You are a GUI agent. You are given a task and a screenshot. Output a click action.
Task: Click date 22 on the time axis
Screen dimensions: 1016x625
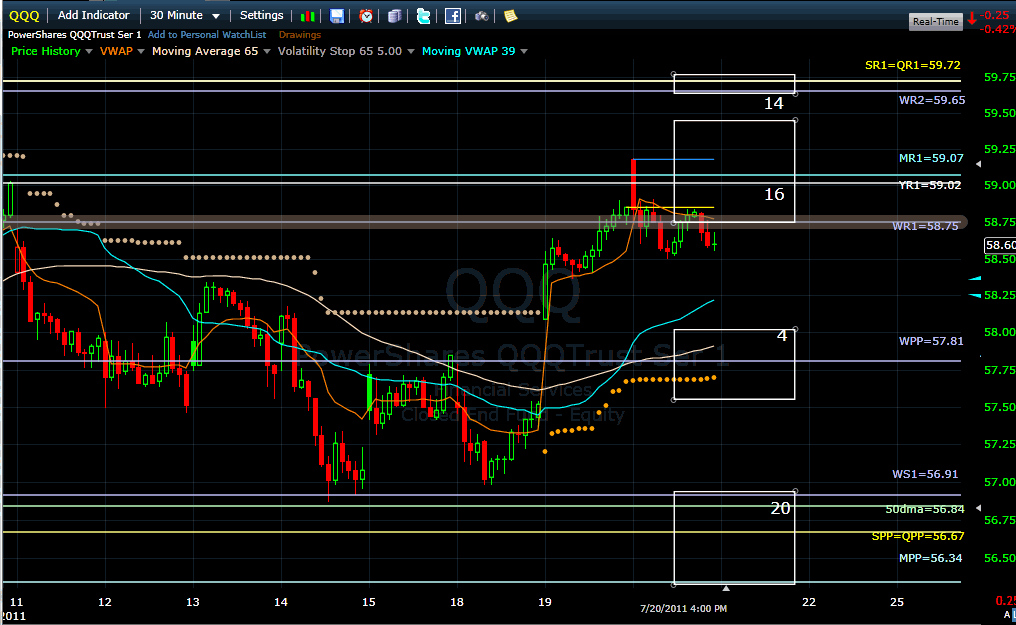[x=809, y=602]
